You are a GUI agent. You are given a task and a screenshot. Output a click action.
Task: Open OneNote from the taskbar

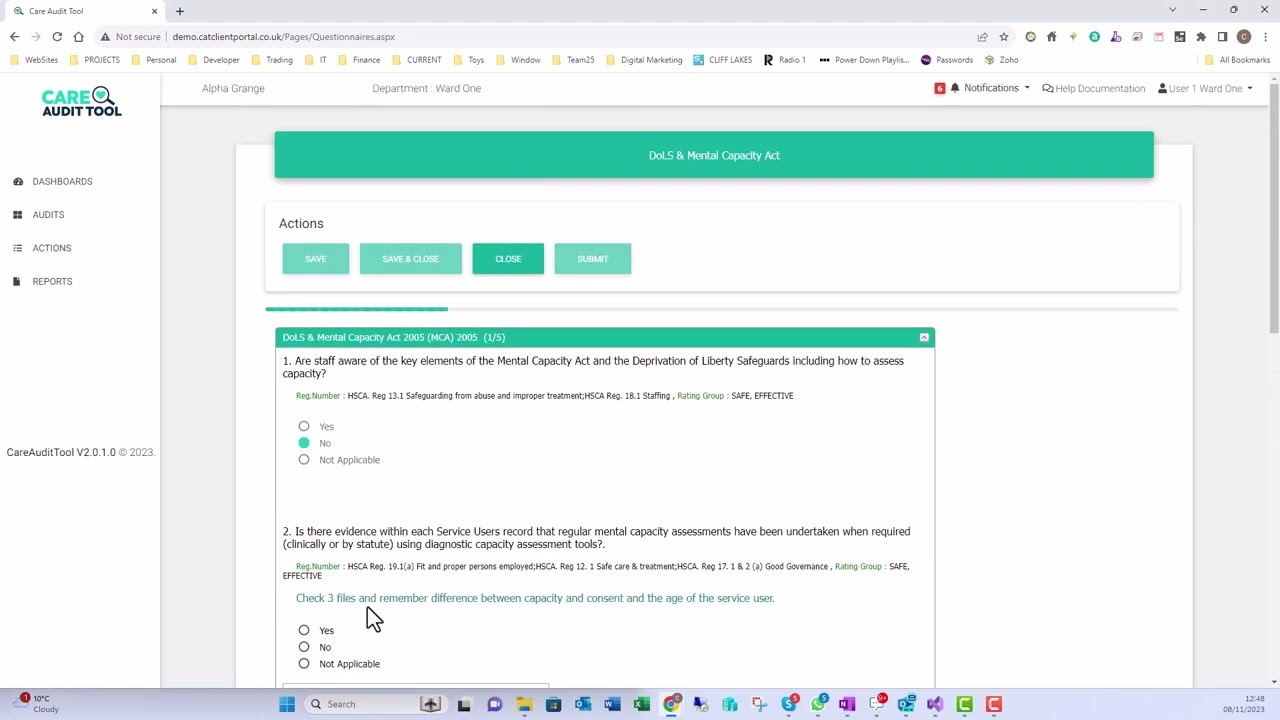(x=847, y=704)
